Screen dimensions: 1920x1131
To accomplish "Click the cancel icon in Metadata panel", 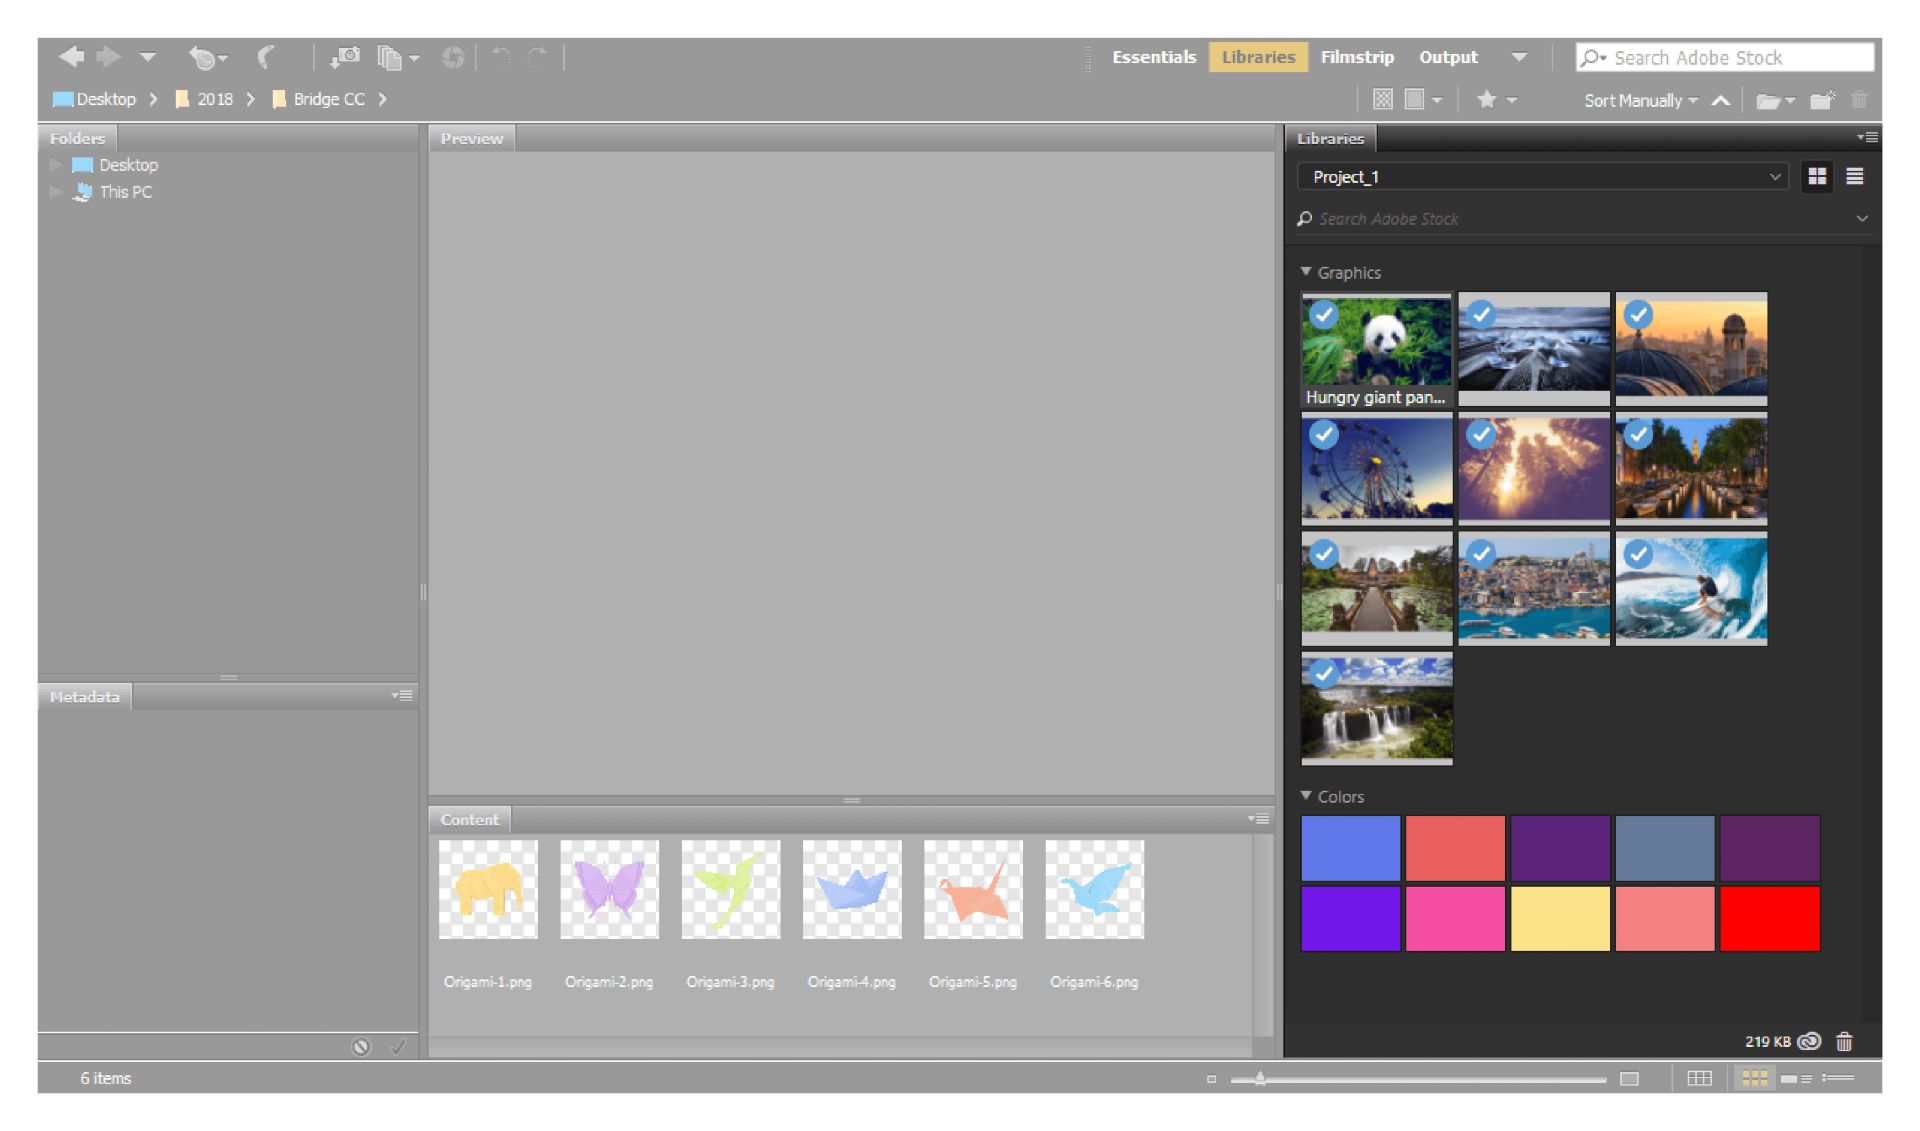I will point(361,1046).
